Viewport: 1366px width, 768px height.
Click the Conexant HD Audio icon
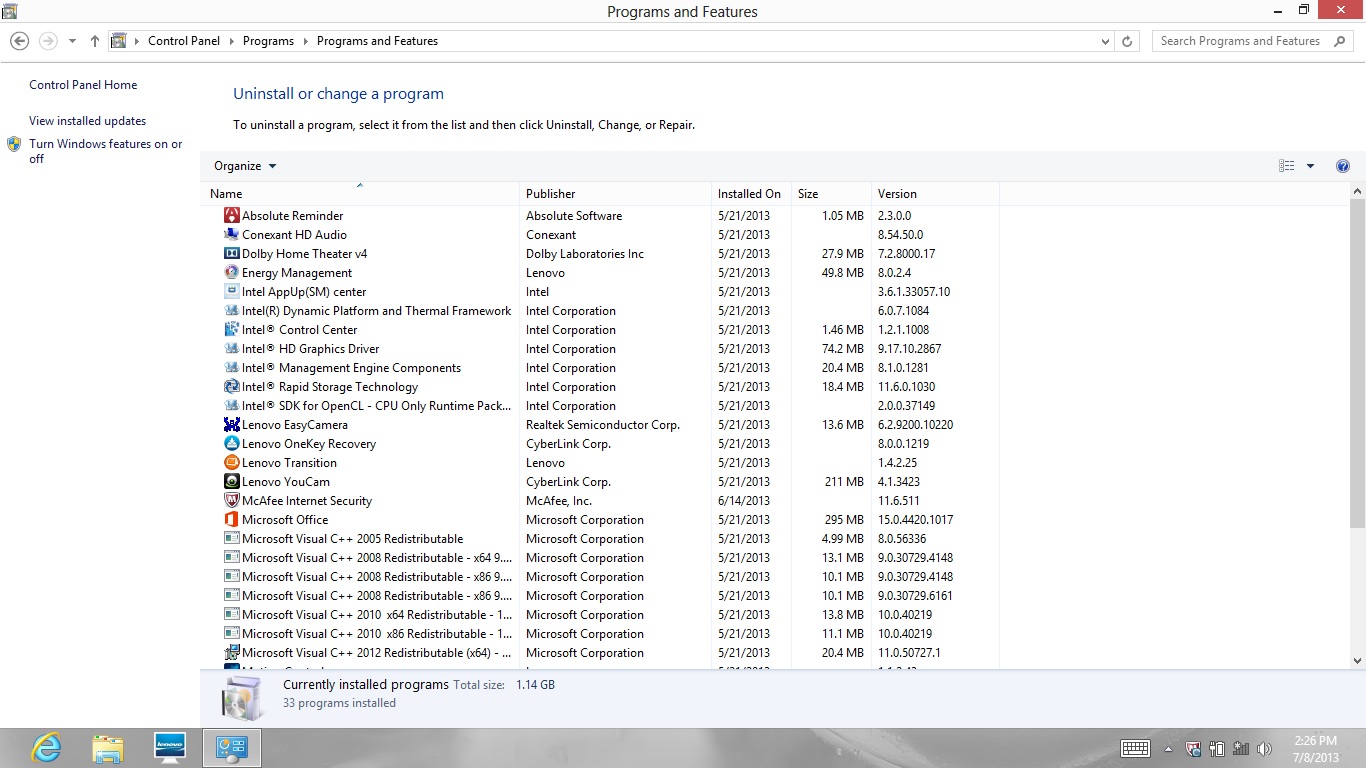click(x=232, y=235)
